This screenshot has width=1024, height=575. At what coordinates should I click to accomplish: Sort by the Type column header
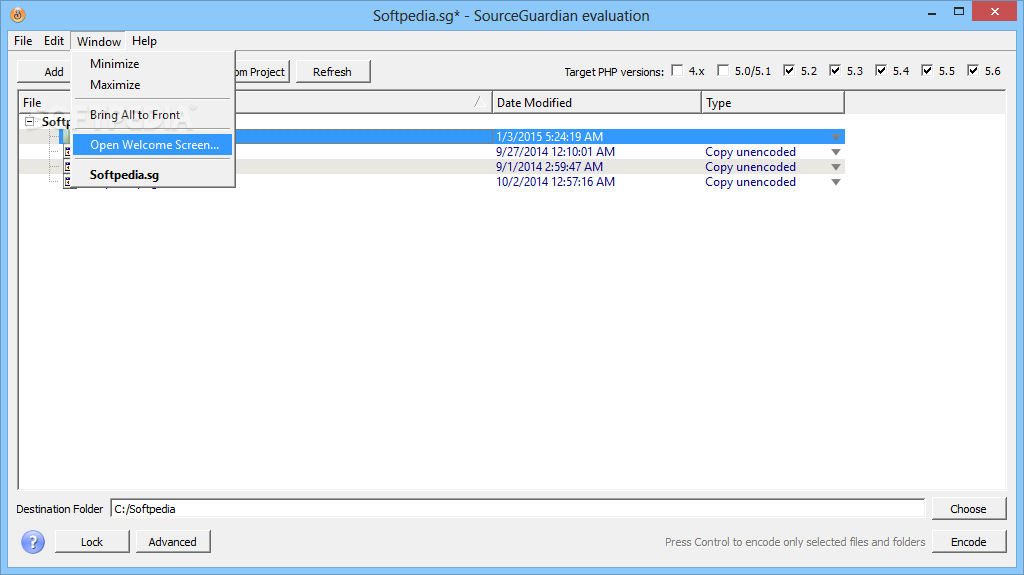pos(773,103)
